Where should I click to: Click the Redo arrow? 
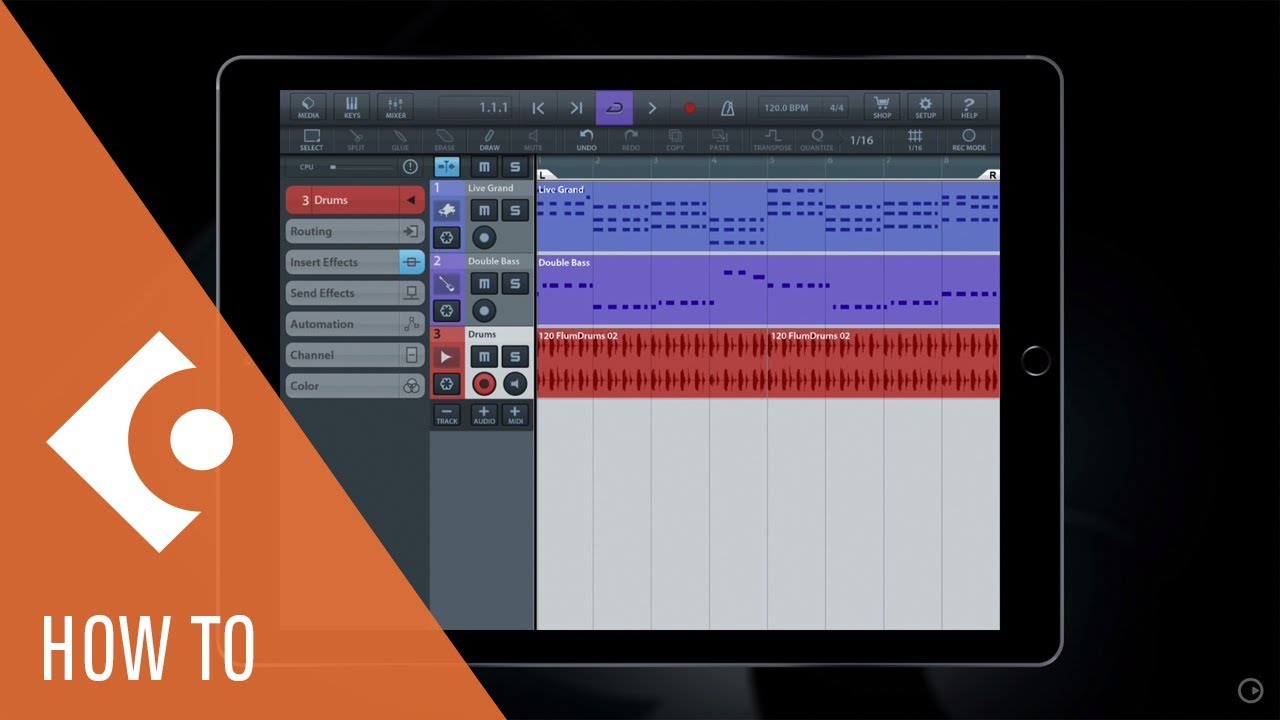coord(631,140)
